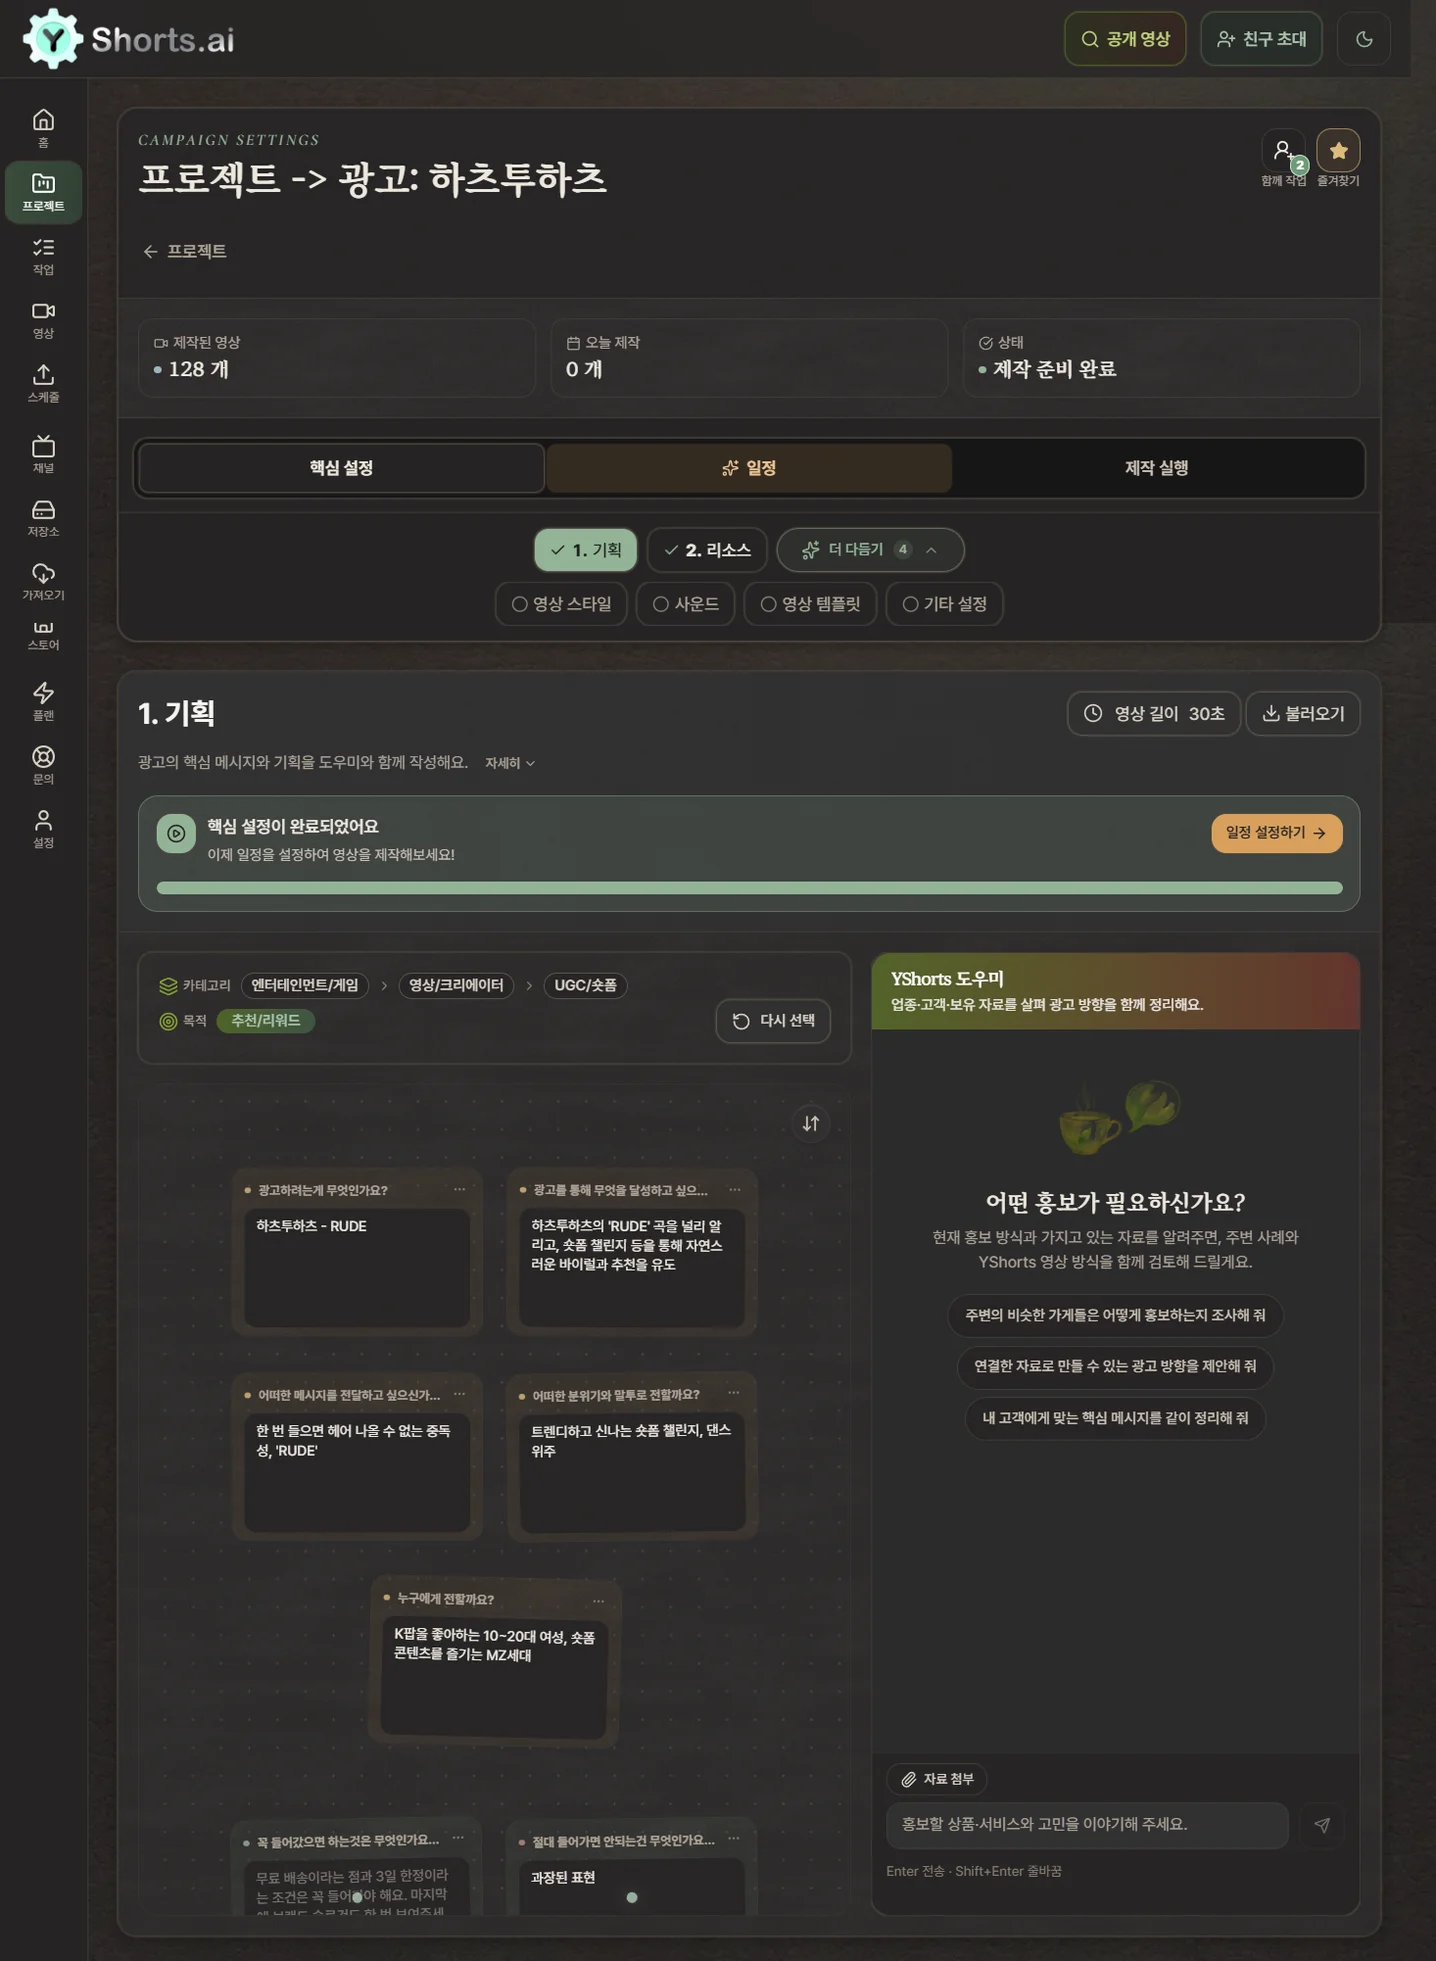The image size is (1436, 1961).
Task: Open the 가져오기 import sidebar icon
Action: pyautogui.click(x=43, y=581)
